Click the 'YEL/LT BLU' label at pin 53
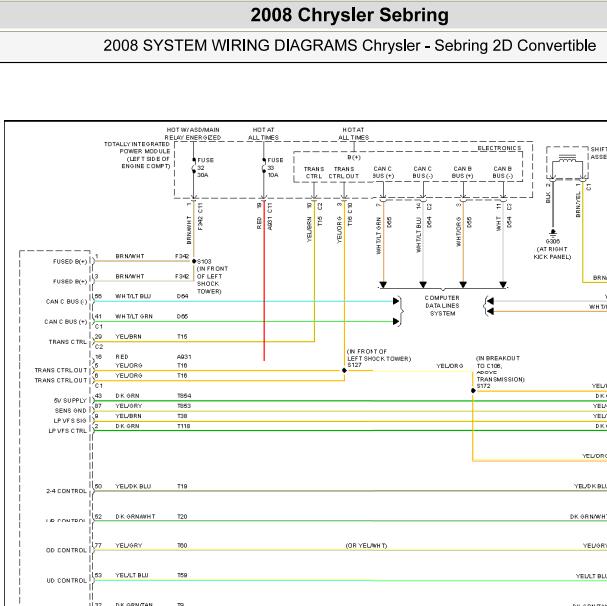The height and width of the screenshot is (606, 607). tap(132, 575)
